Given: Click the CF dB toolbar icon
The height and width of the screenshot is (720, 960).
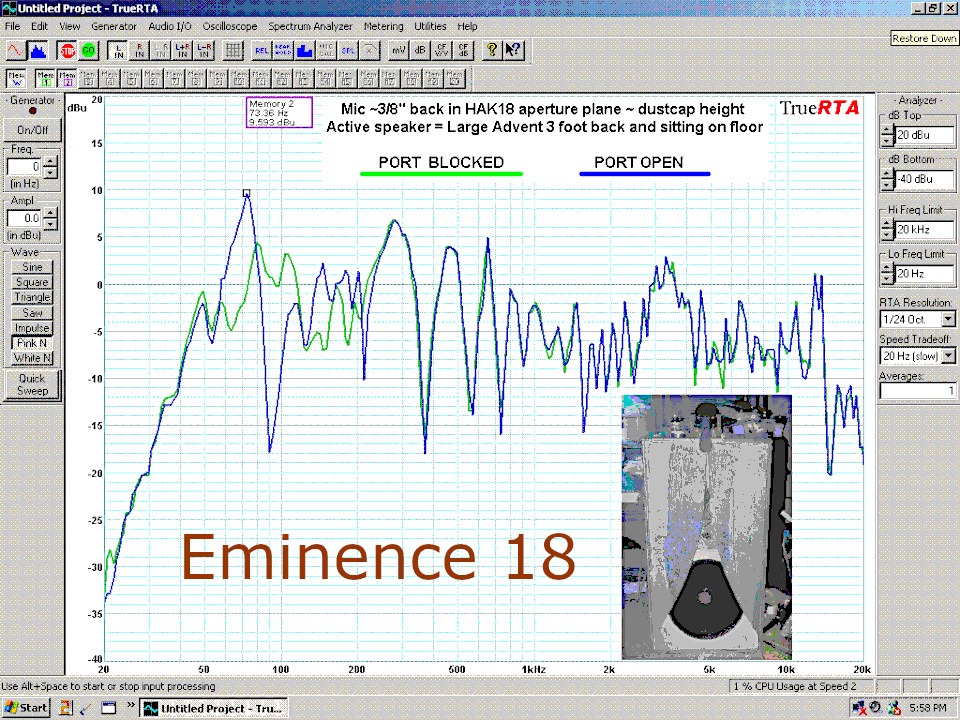Looking at the screenshot, I should pos(463,50).
